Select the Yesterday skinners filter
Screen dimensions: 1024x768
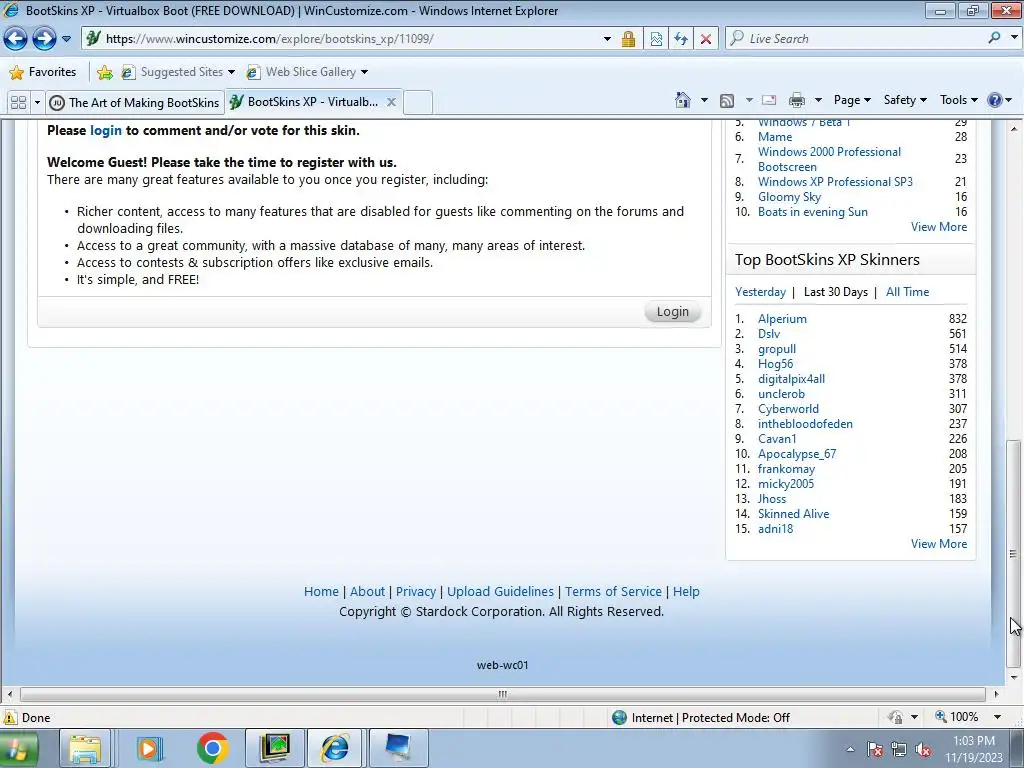tap(760, 292)
